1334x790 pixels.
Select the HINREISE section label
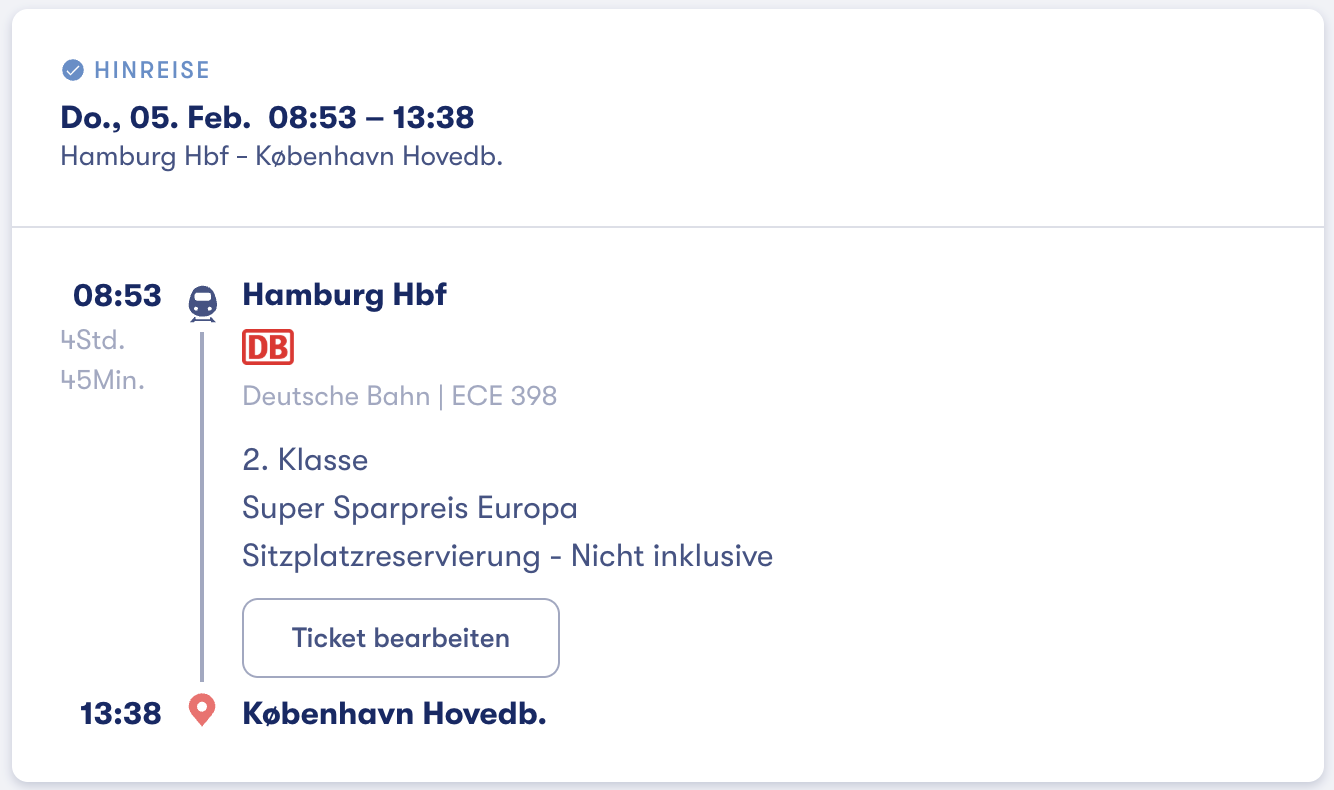coord(152,70)
